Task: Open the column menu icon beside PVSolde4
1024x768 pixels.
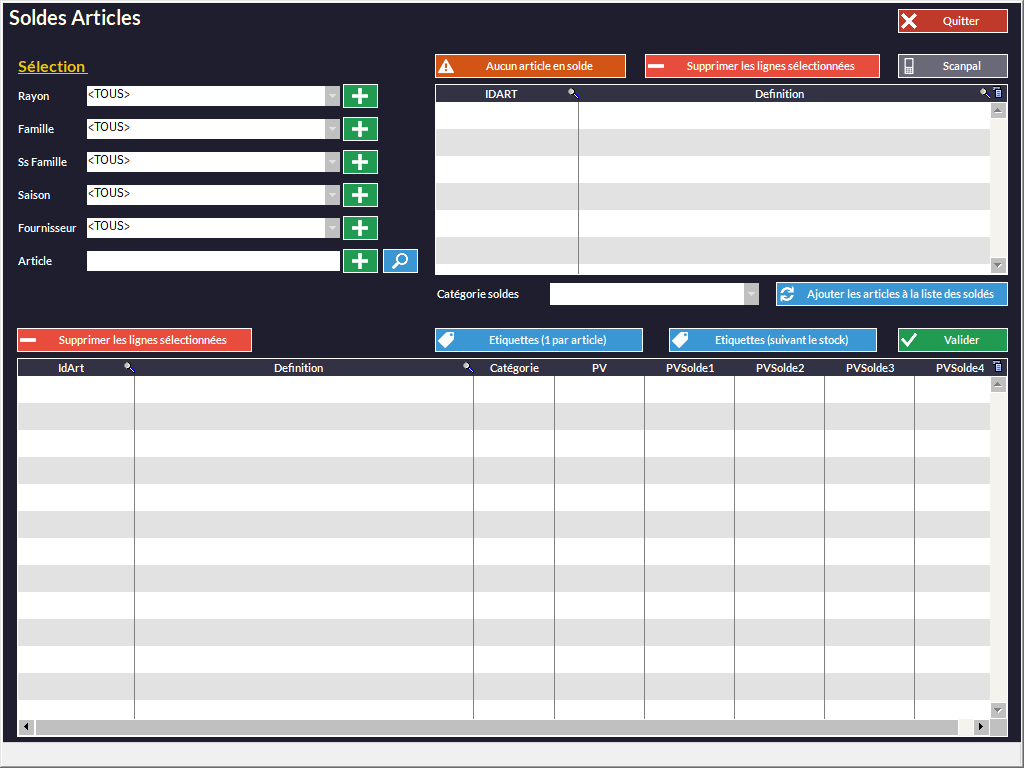Action: [997, 367]
